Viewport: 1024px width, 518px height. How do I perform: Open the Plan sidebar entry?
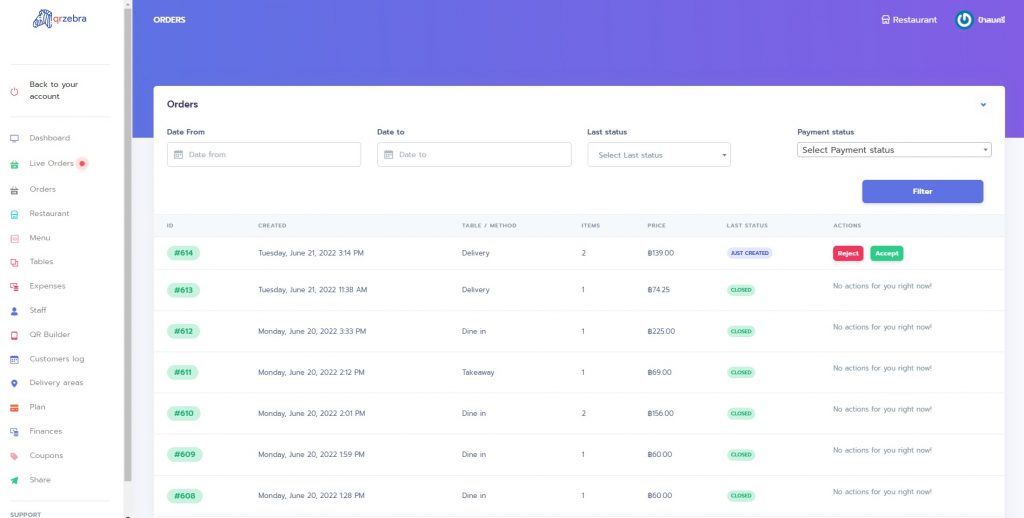37,407
